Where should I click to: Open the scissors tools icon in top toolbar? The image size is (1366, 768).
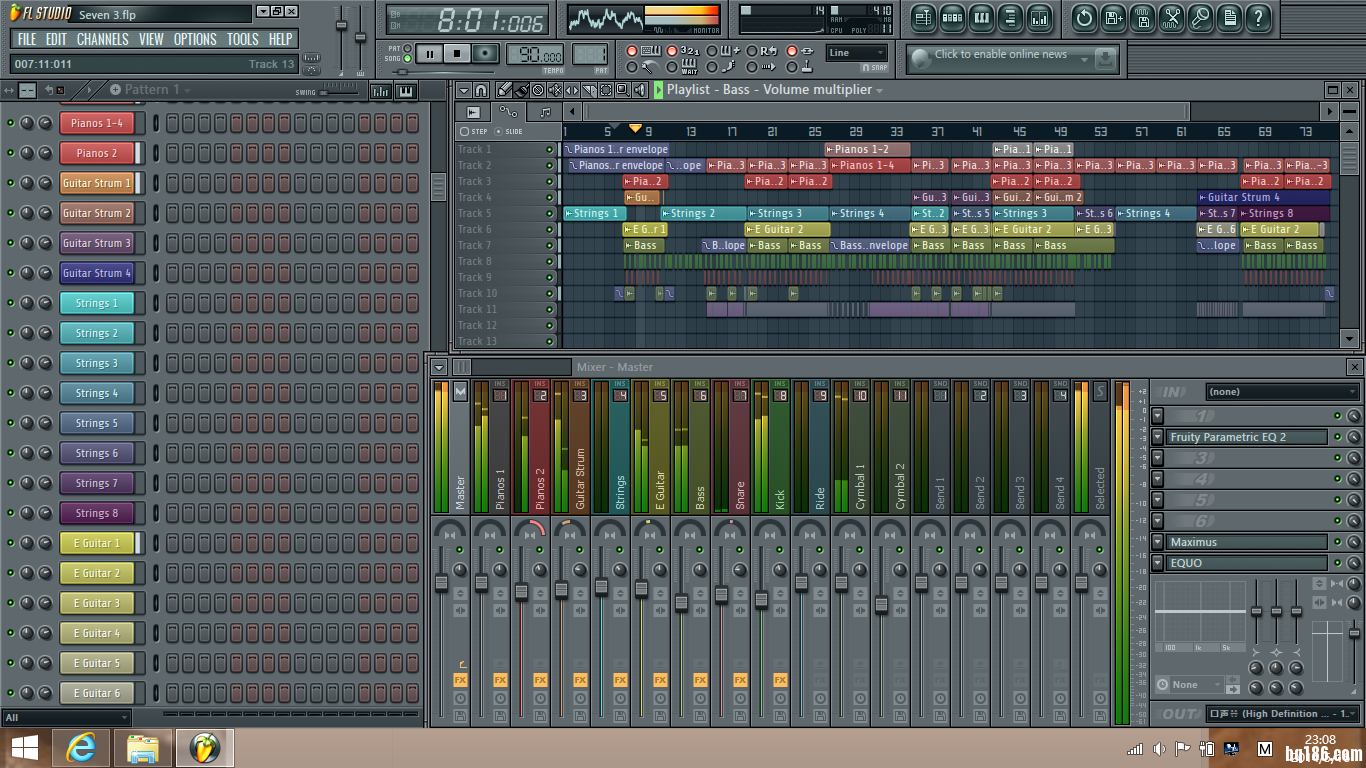[1171, 17]
